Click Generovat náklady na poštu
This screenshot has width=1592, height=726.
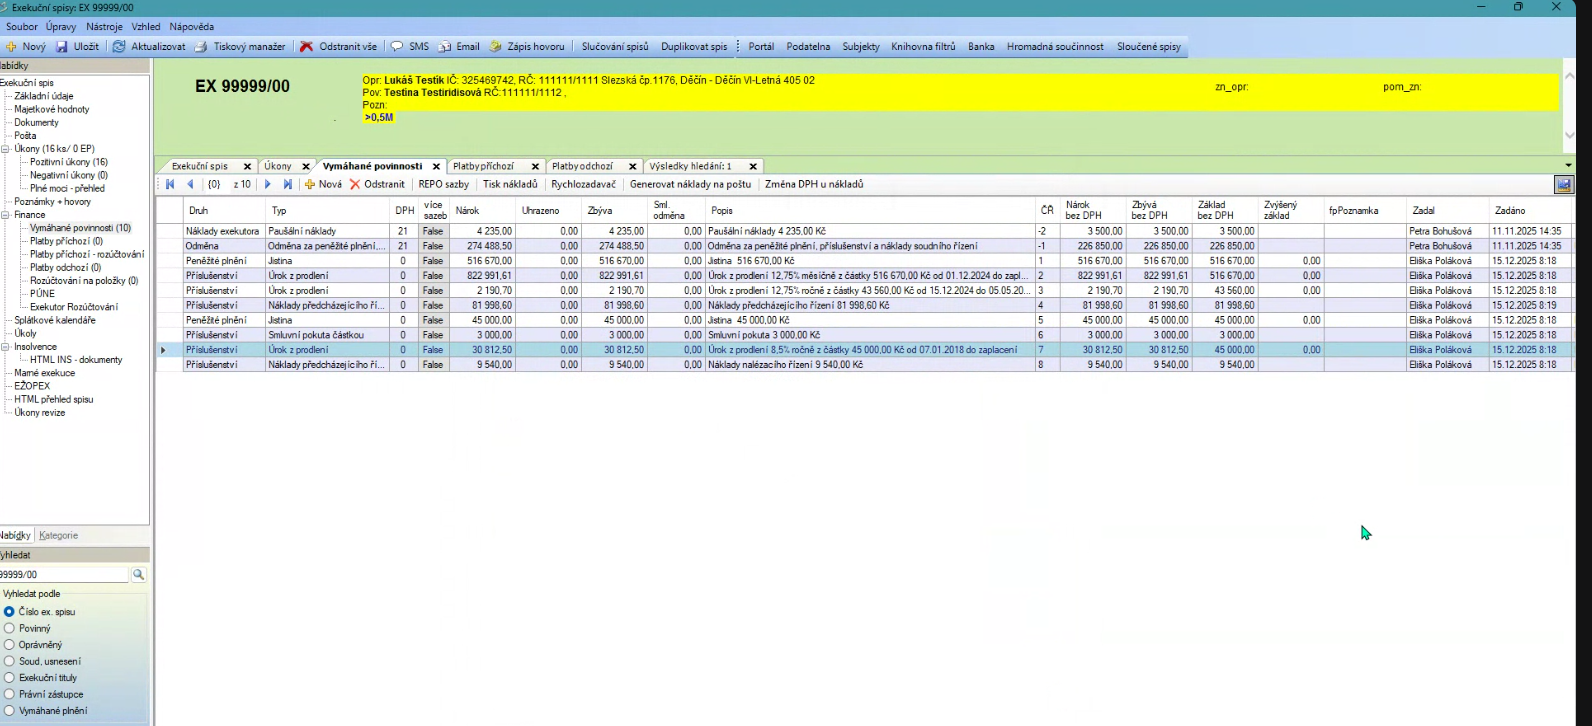(690, 184)
